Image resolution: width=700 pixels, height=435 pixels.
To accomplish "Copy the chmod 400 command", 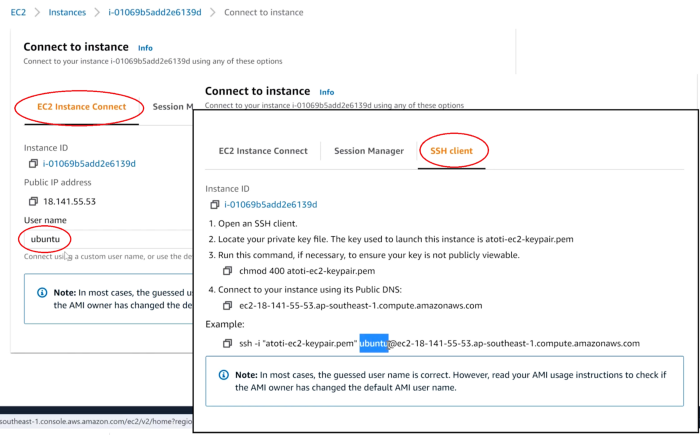I will [x=228, y=271].
